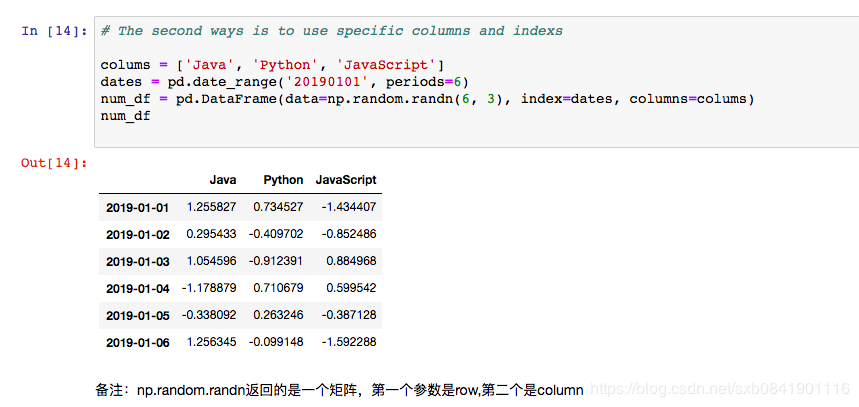Click the cell value -0.409702
The width and height of the screenshot is (859, 407).
[x=276, y=235]
